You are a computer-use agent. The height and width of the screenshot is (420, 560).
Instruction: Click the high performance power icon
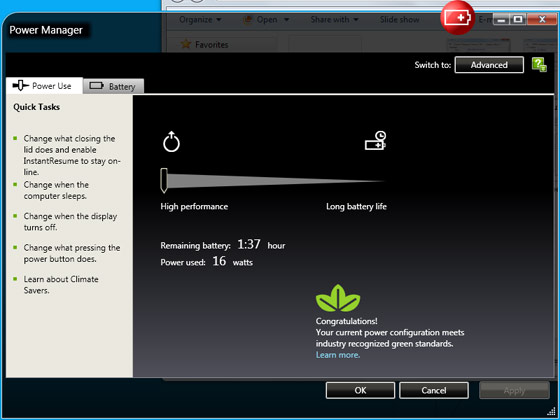point(171,142)
